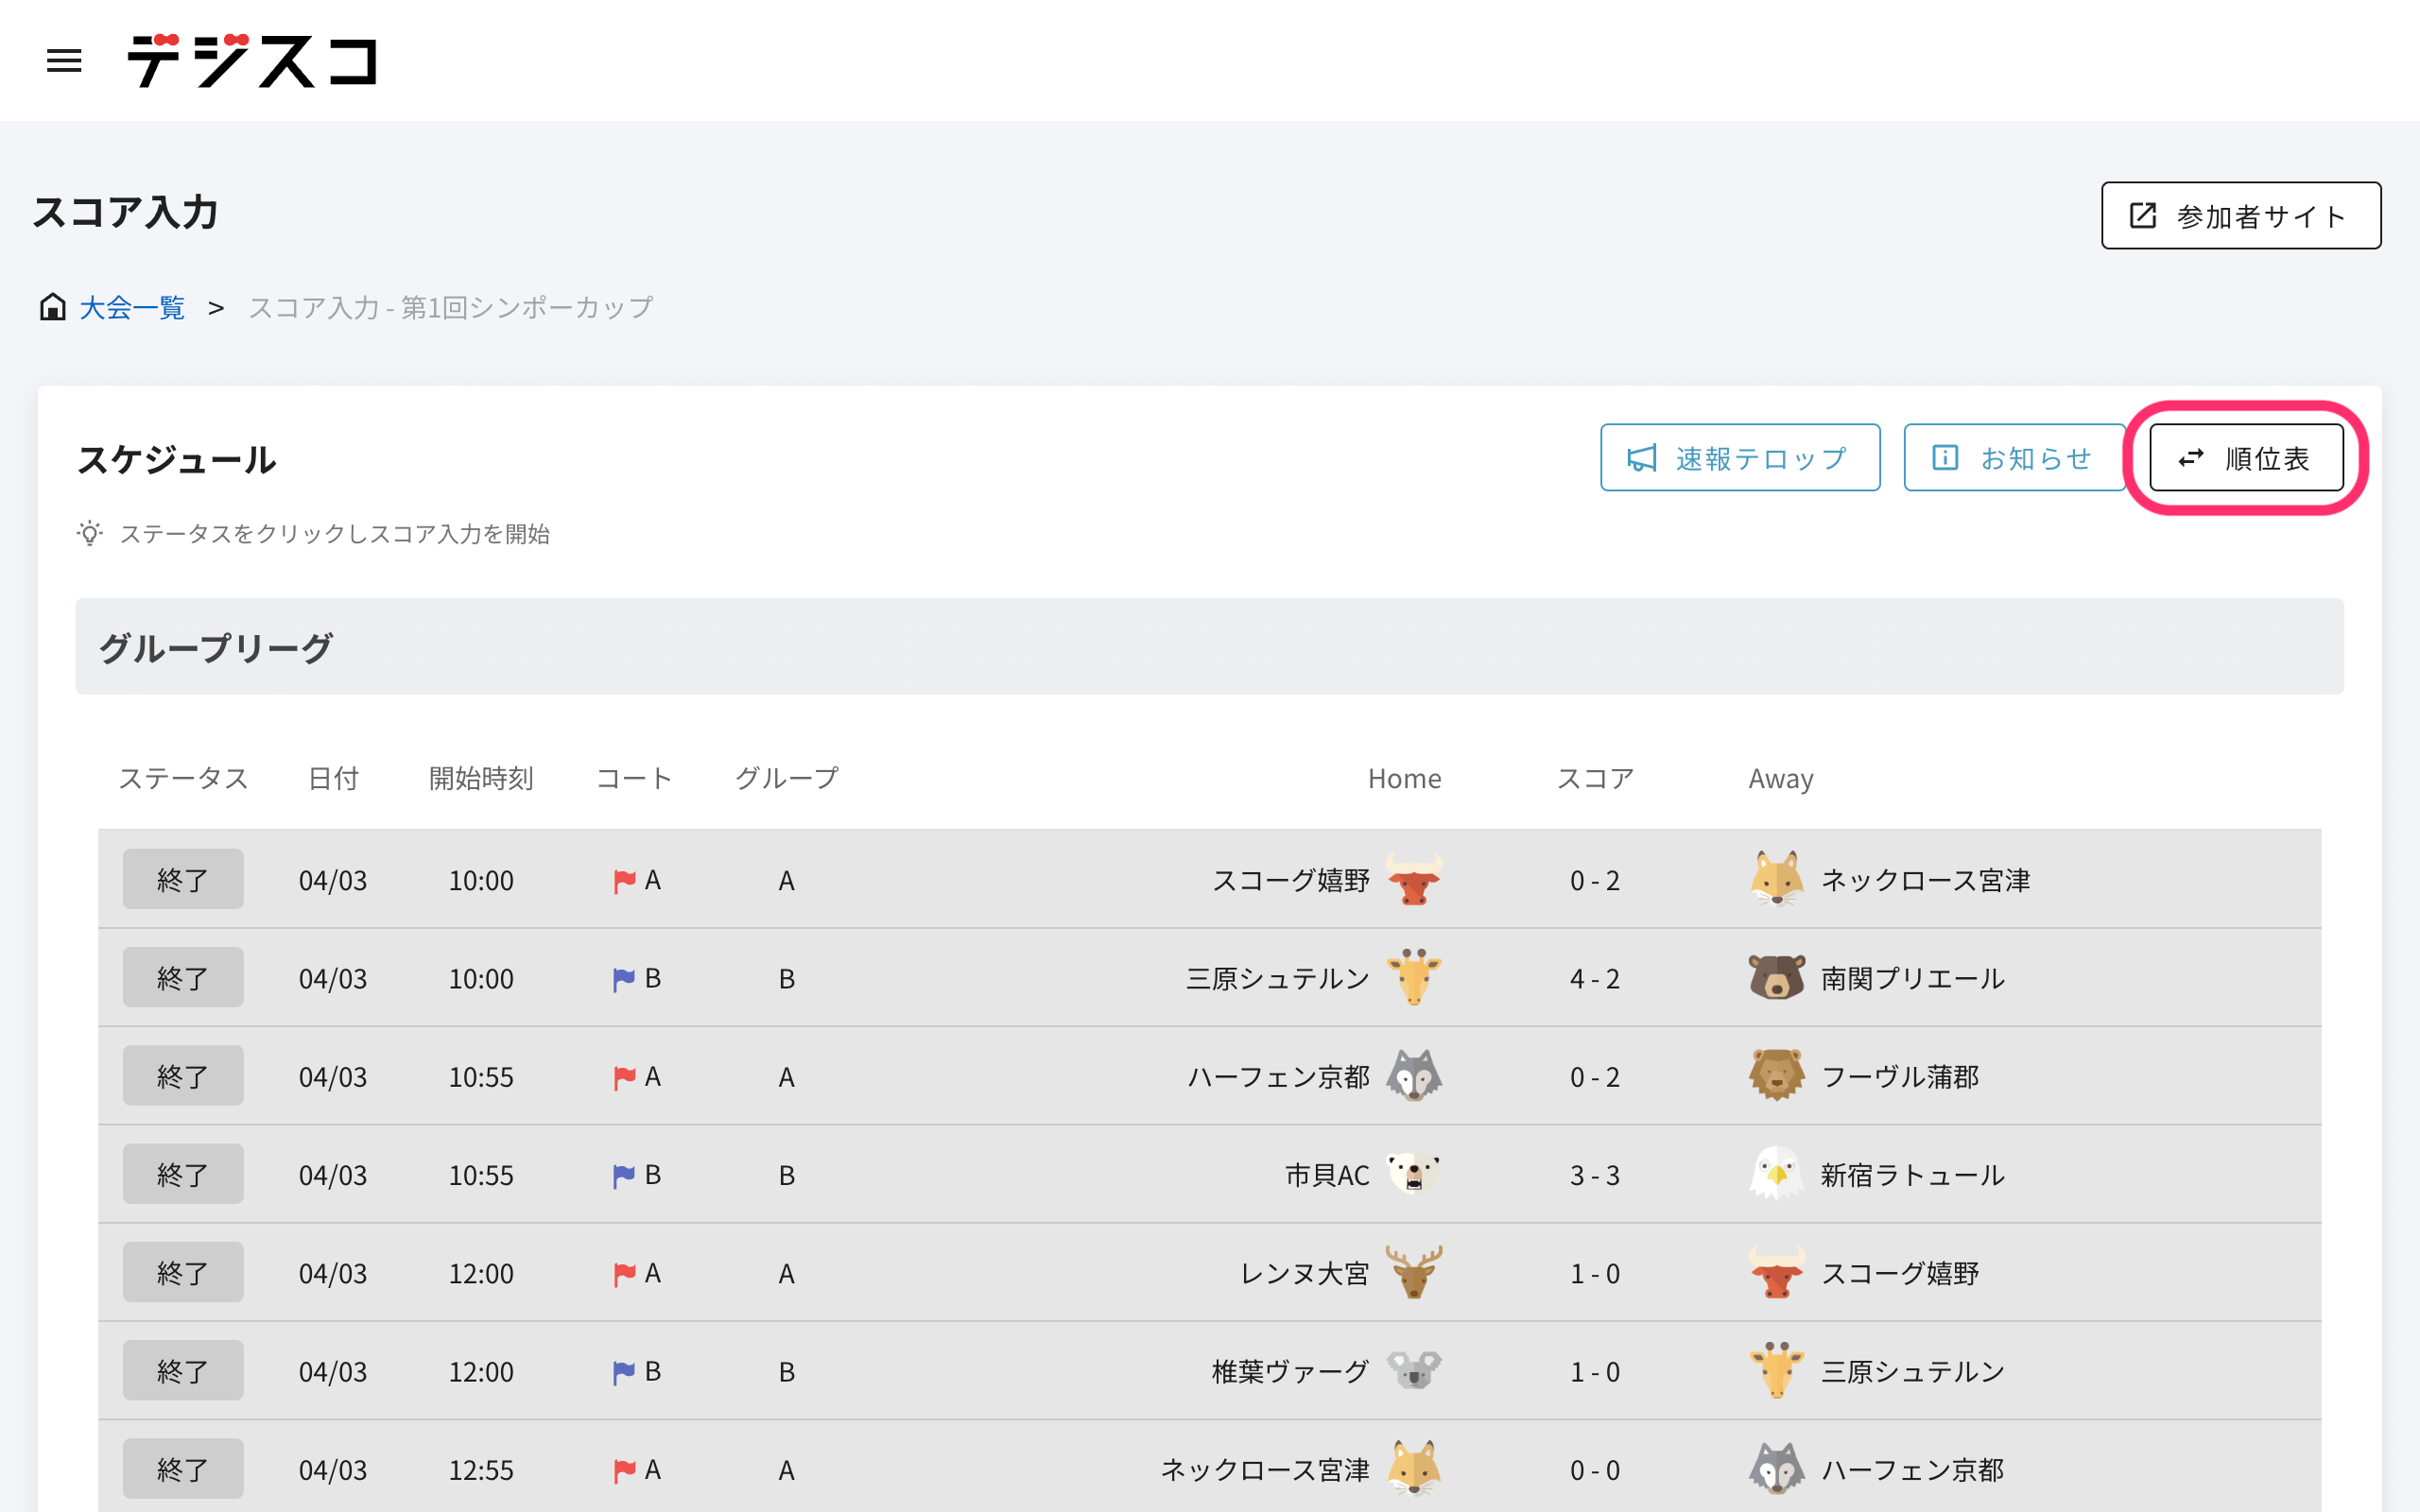
Task: Click the 新宿ラトュール eagle icon
Action: (1776, 1173)
